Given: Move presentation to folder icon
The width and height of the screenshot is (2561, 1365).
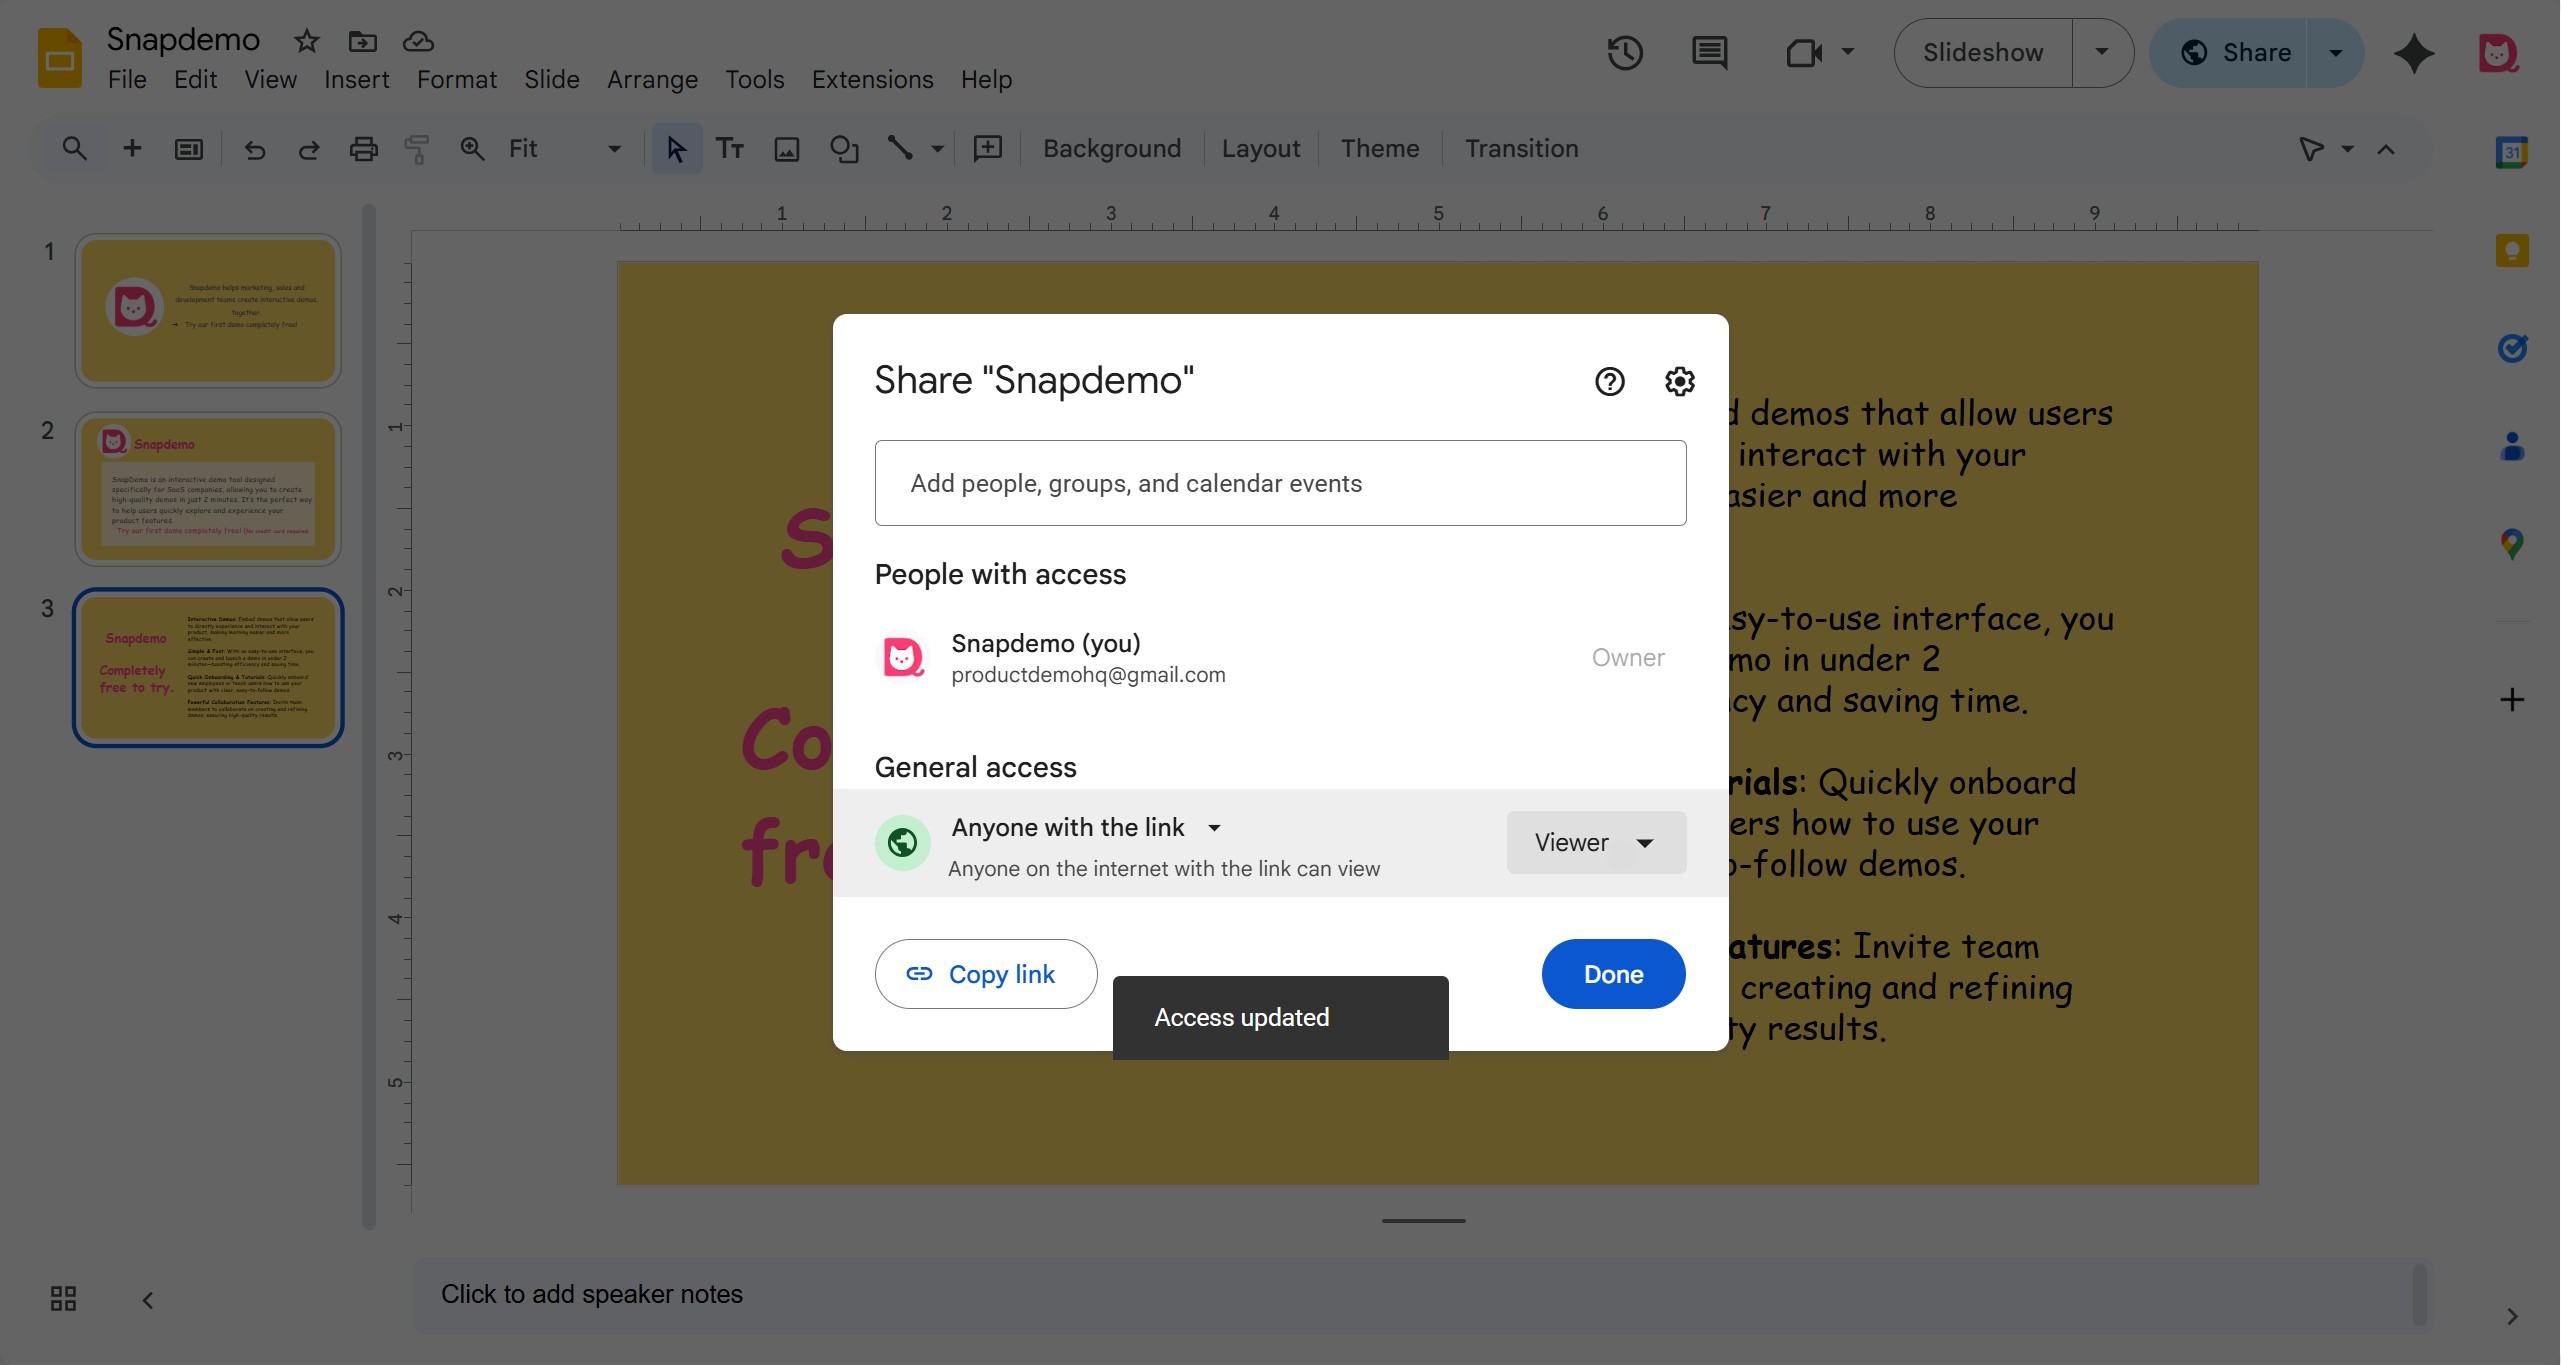Looking at the screenshot, I should point(362,41).
